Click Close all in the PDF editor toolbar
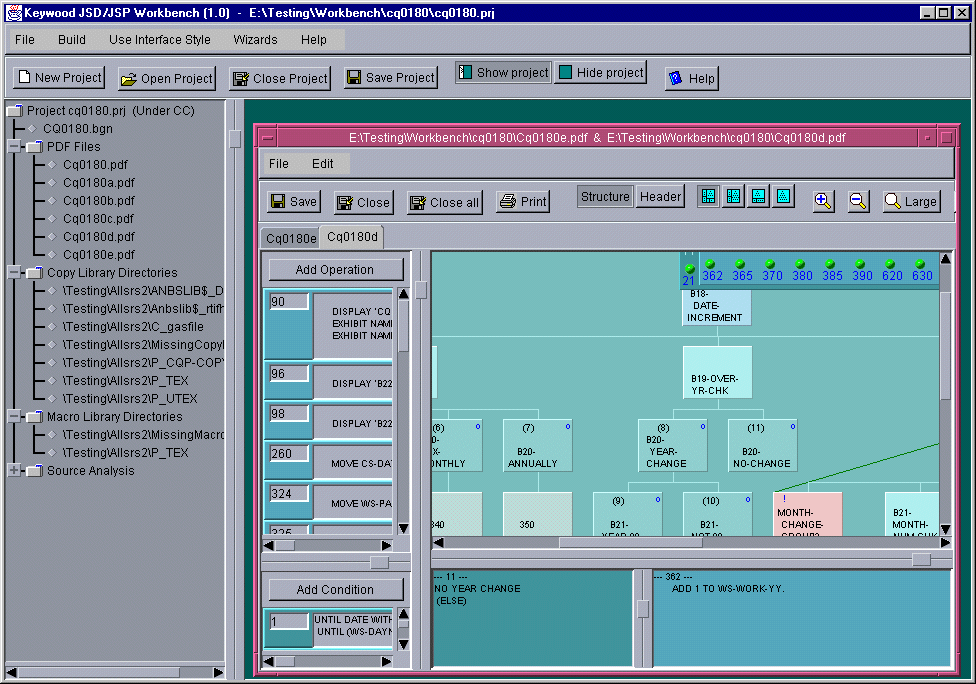The height and width of the screenshot is (684, 976). coord(444,202)
